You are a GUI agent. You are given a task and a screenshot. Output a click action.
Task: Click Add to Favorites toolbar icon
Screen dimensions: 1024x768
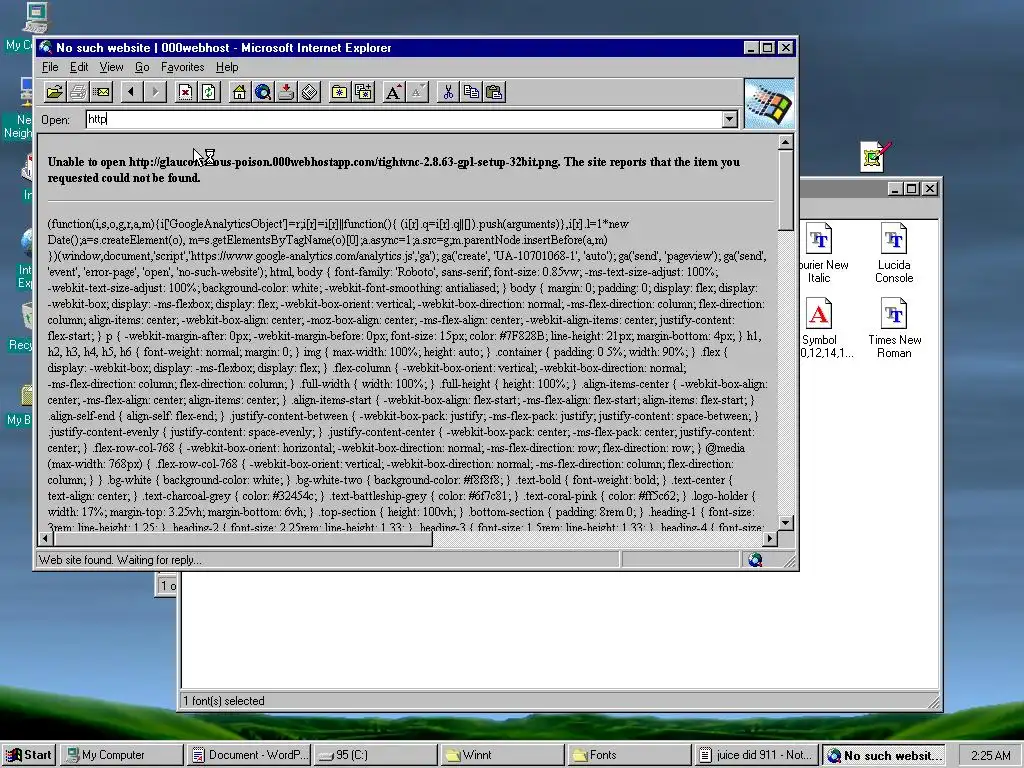tap(364, 92)
